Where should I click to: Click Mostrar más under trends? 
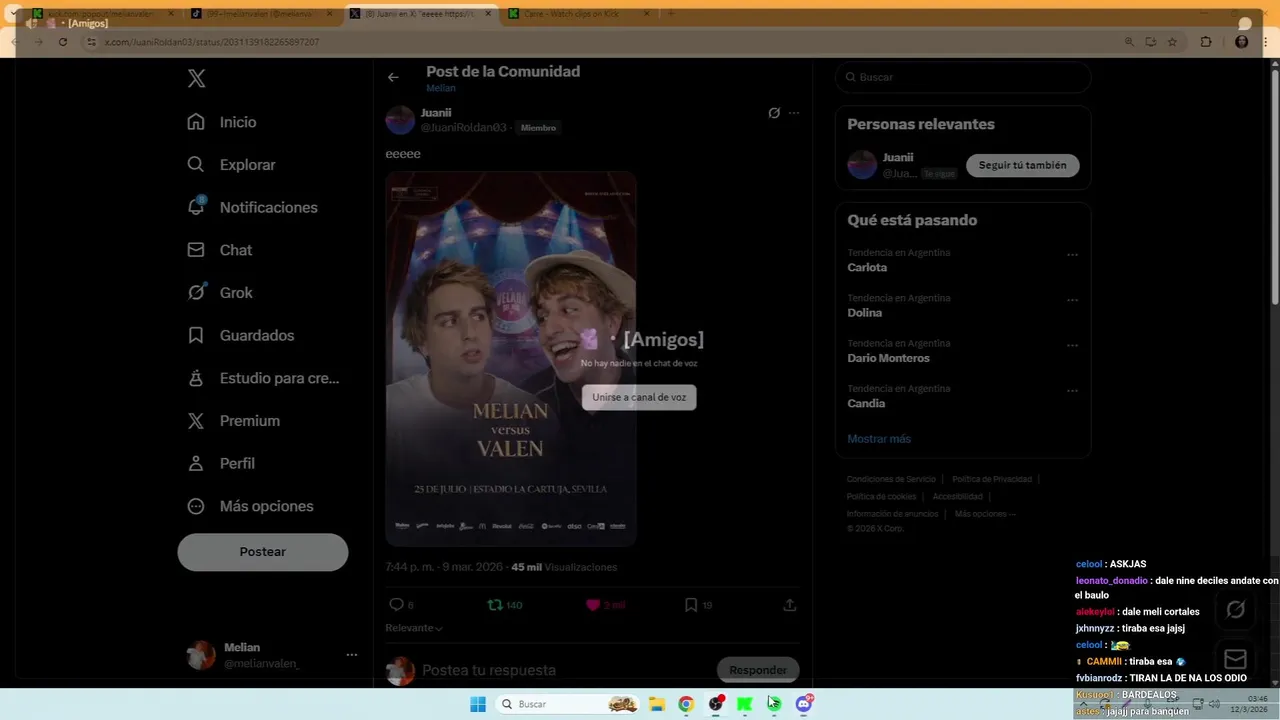pos(879,439)
